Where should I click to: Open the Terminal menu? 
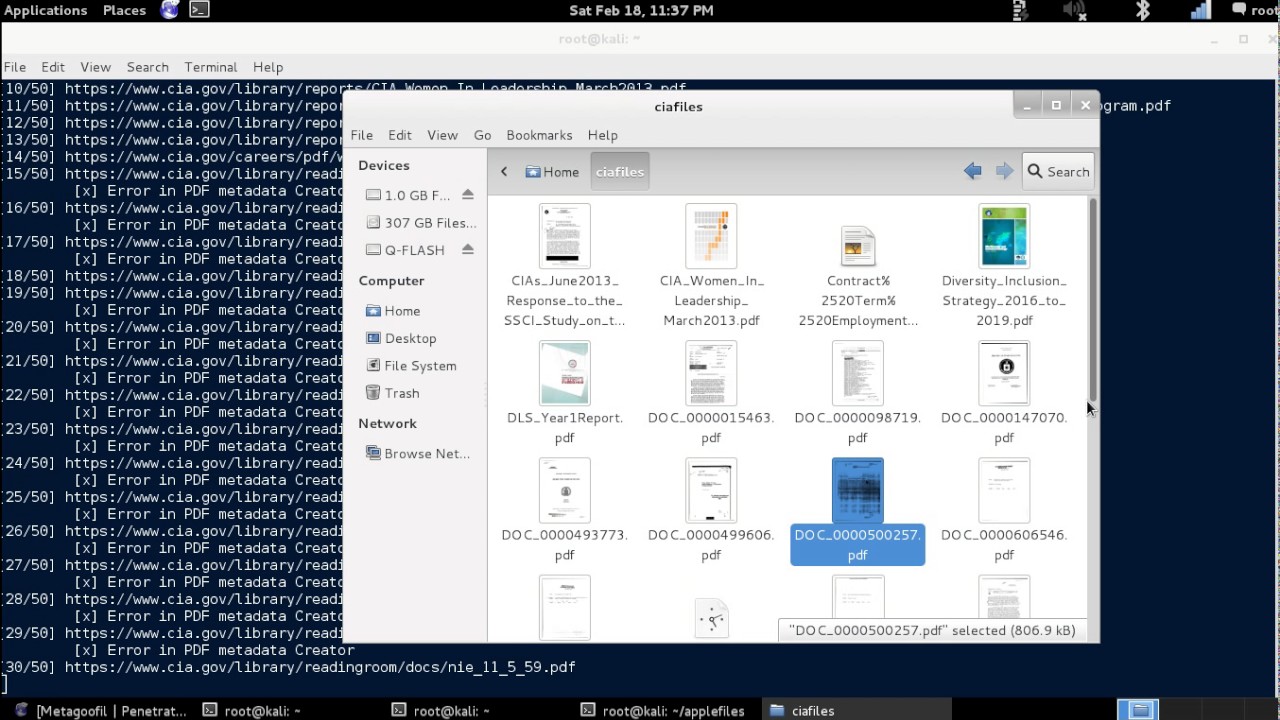210,67
